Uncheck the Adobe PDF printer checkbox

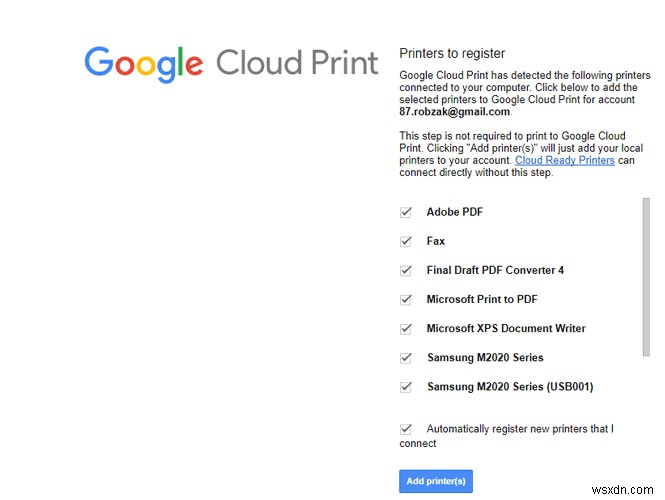(x=406, y=212)
